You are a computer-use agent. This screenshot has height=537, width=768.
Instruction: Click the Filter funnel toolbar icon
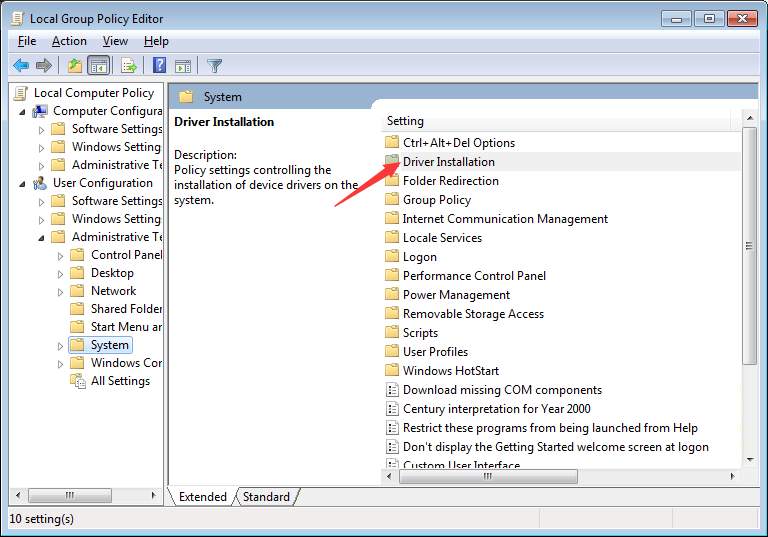[x=215, y=65]
